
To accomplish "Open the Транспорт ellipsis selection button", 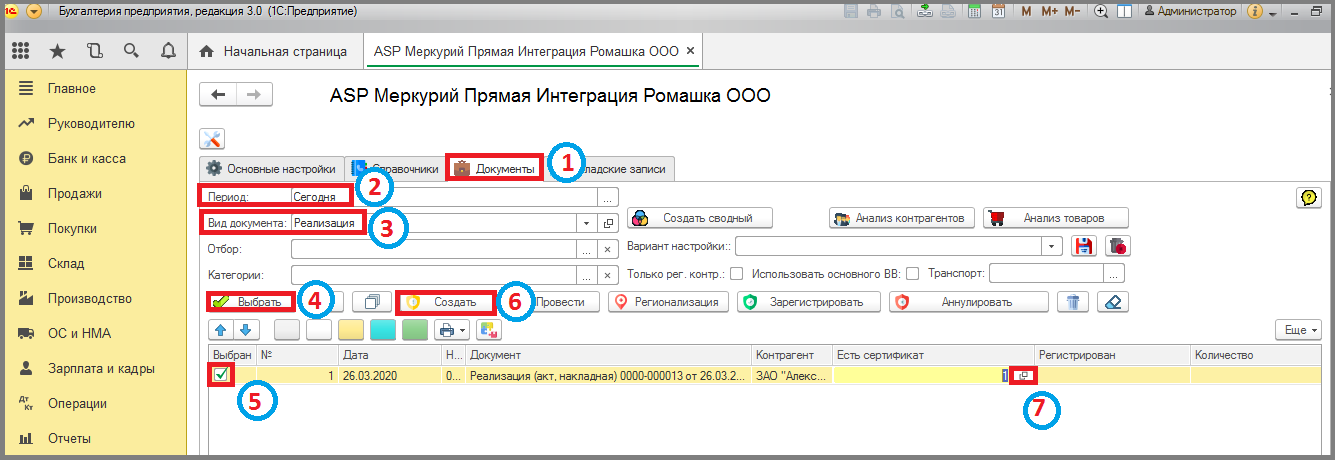I will pyautogui.click(x=1116, y=273).
